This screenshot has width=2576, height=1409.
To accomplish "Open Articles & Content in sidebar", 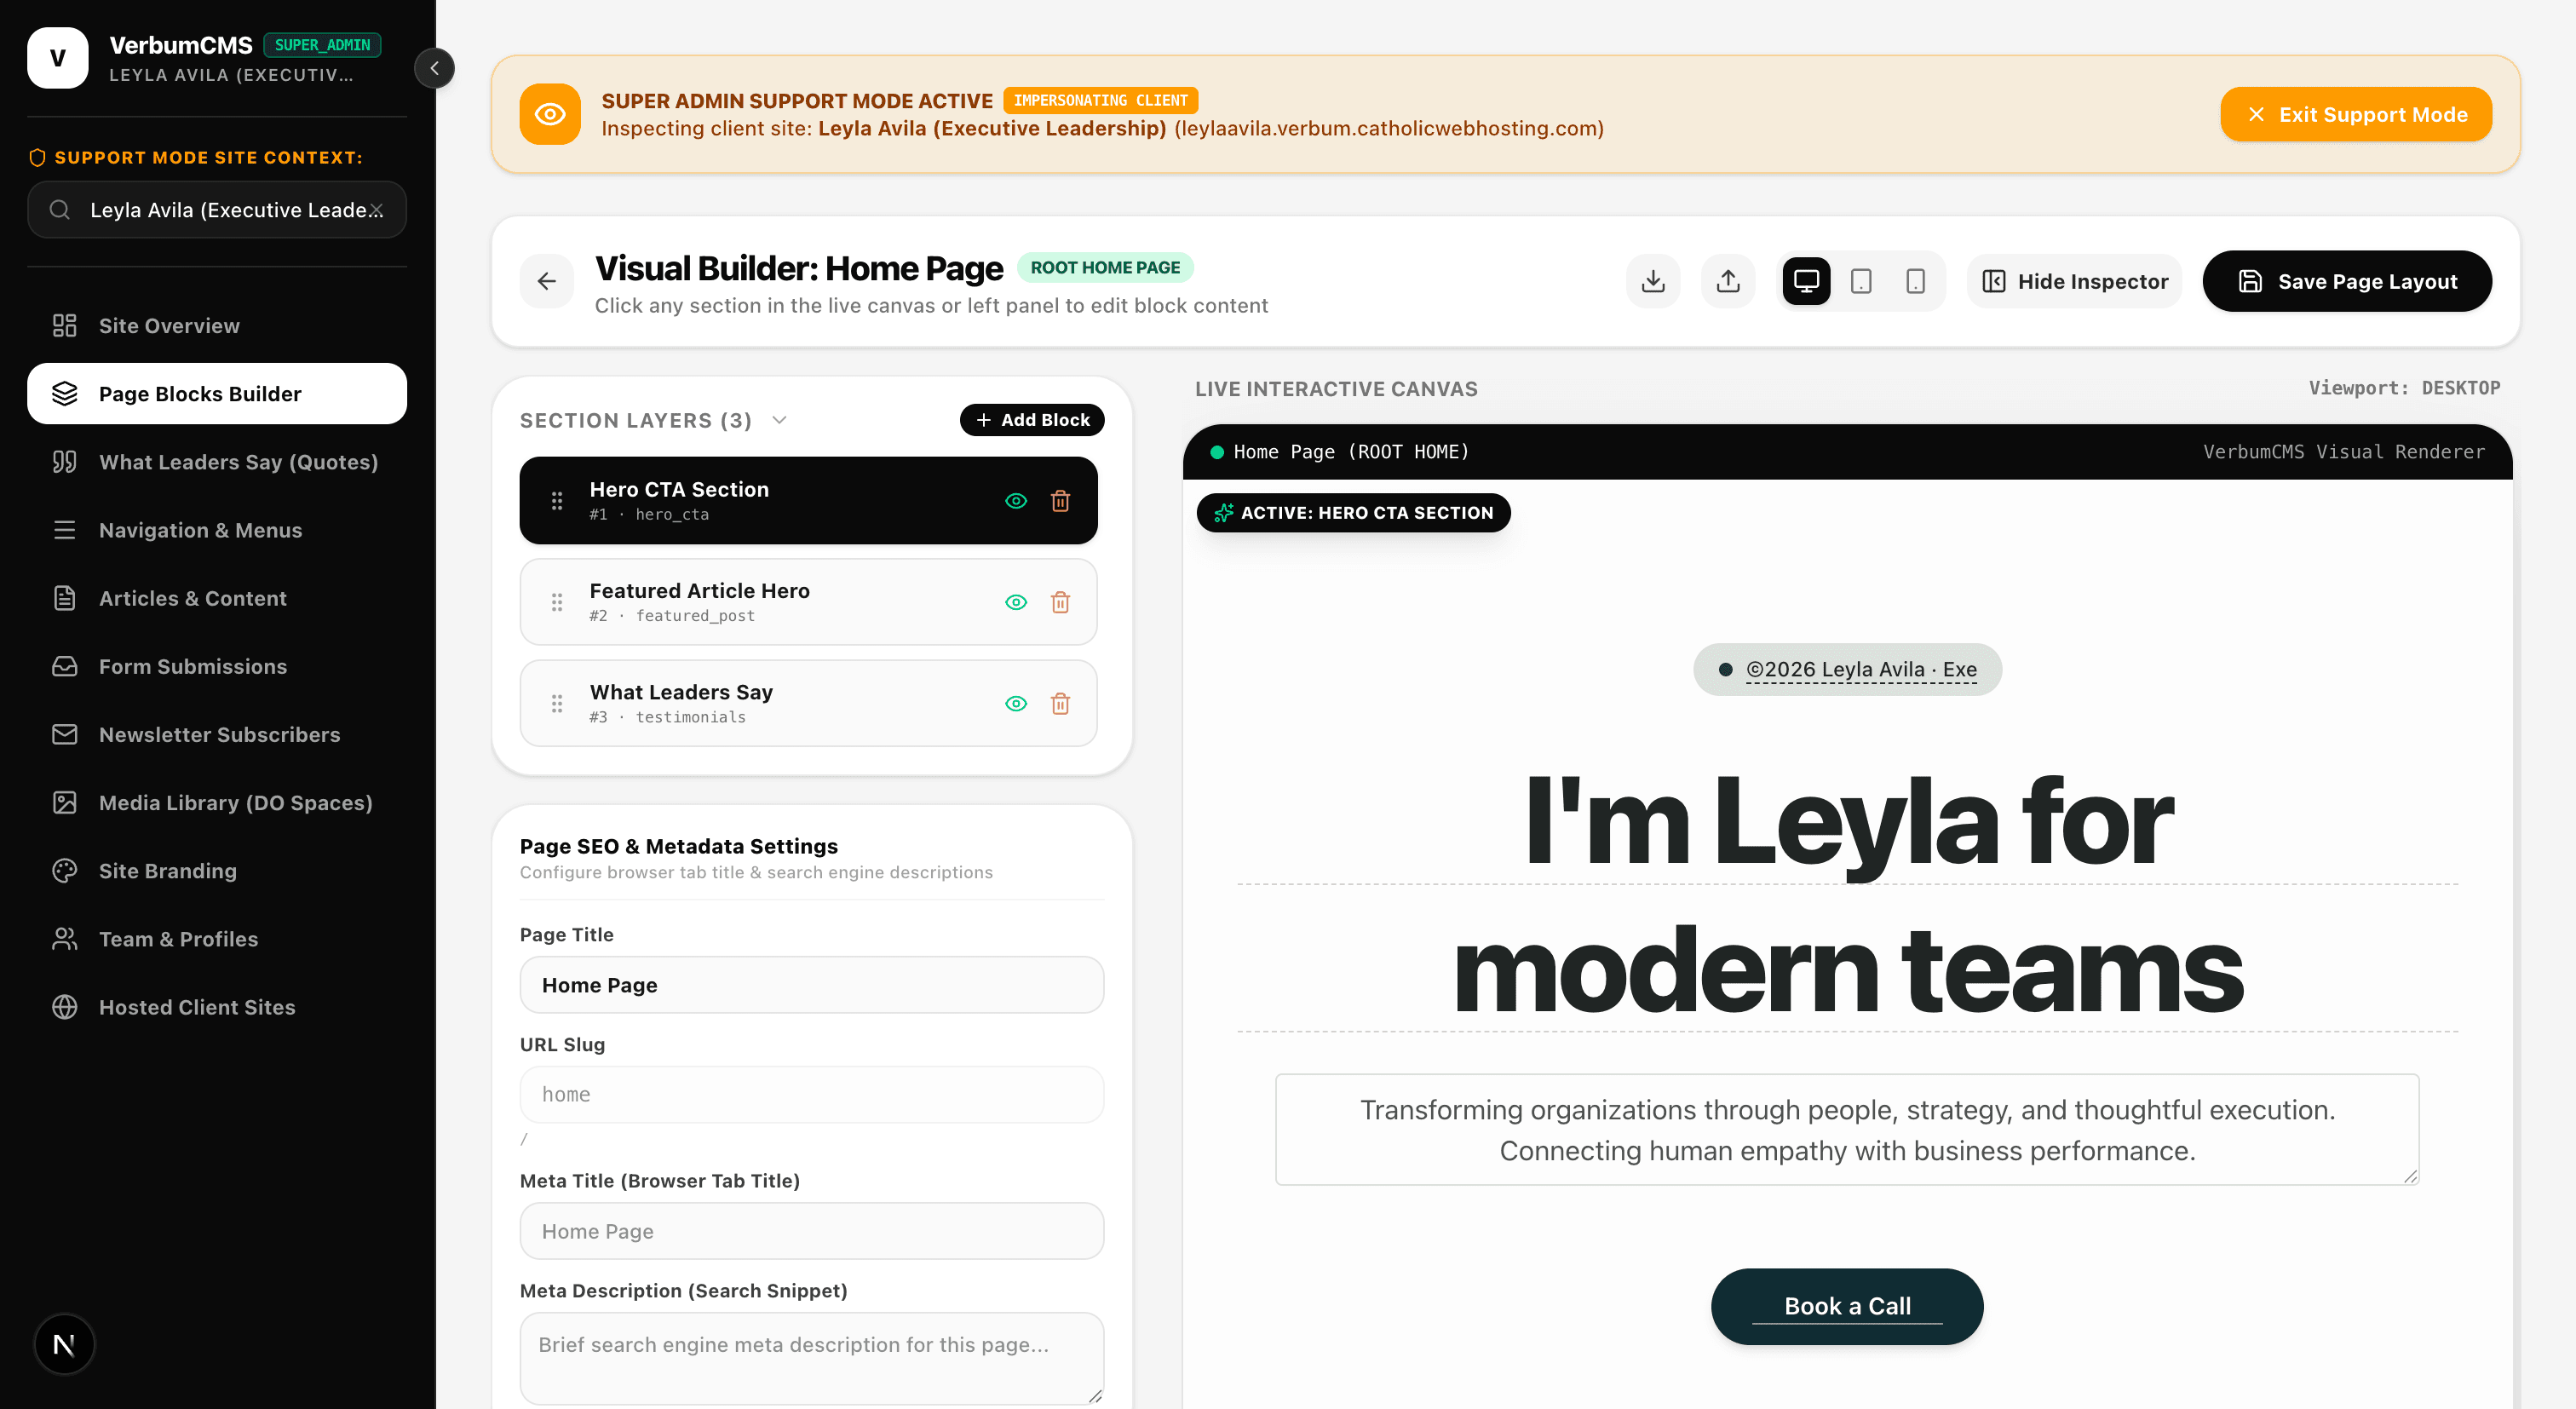I will 217,598.
